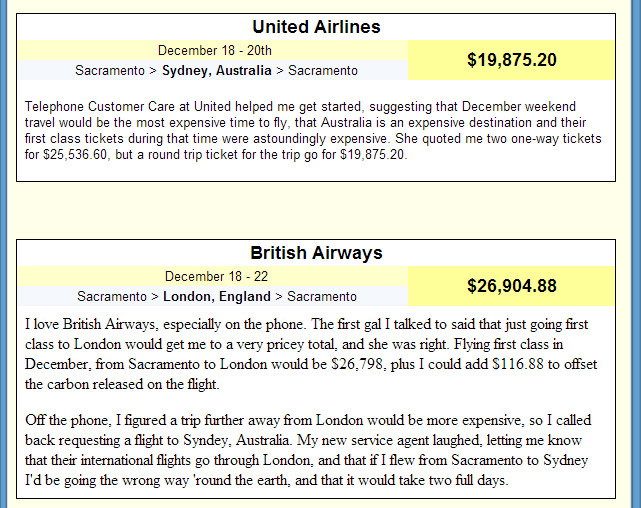Image resolution: width=641 pixels, height=508 pixels.
Task: Click the December 18 - 22 travel dates
Action: click(x=214, y=277)
